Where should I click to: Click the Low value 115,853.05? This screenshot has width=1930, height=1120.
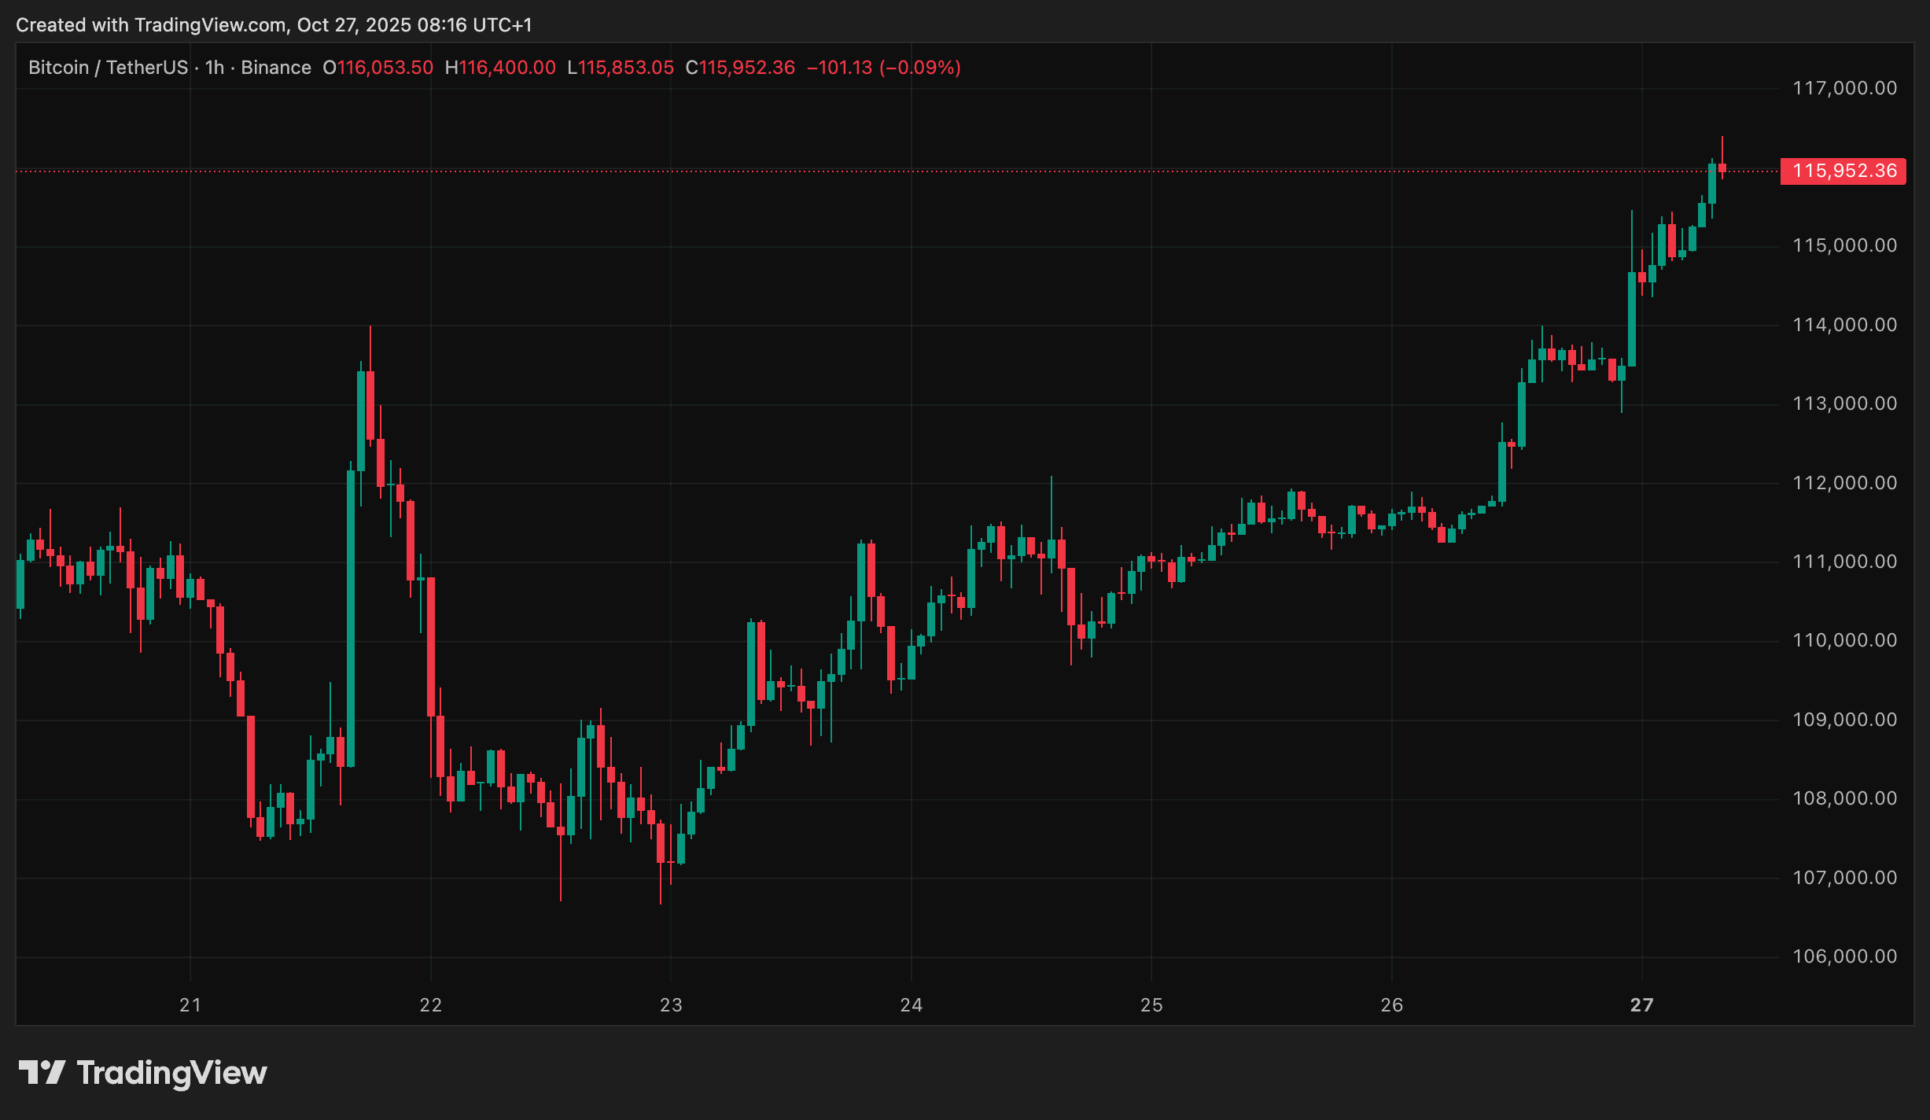626,67
